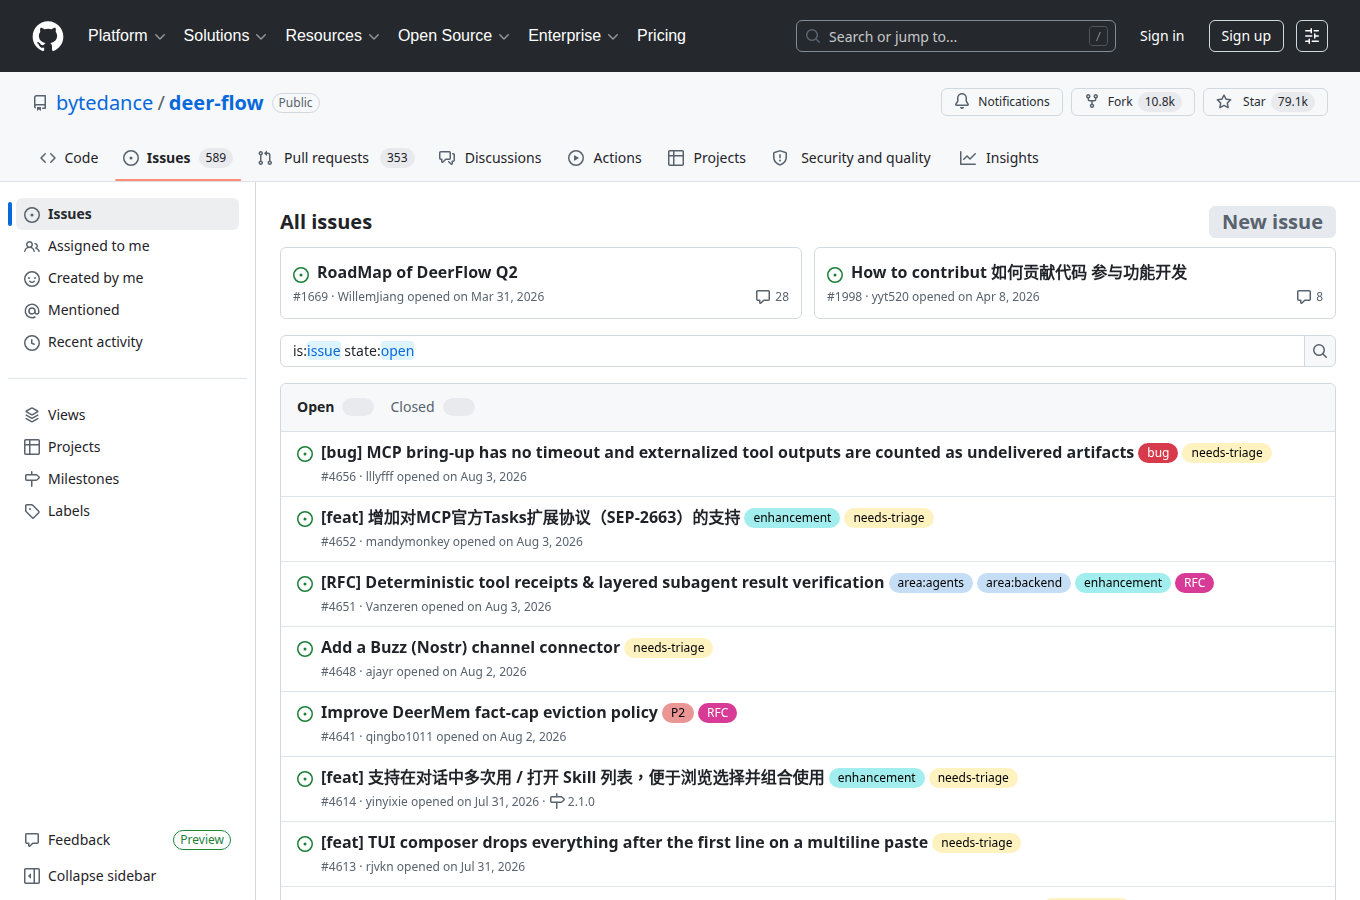Open RFC Deterministic tool receipts issue
The width and height of the screenshot is (1360, 900).
coord(602,582)
